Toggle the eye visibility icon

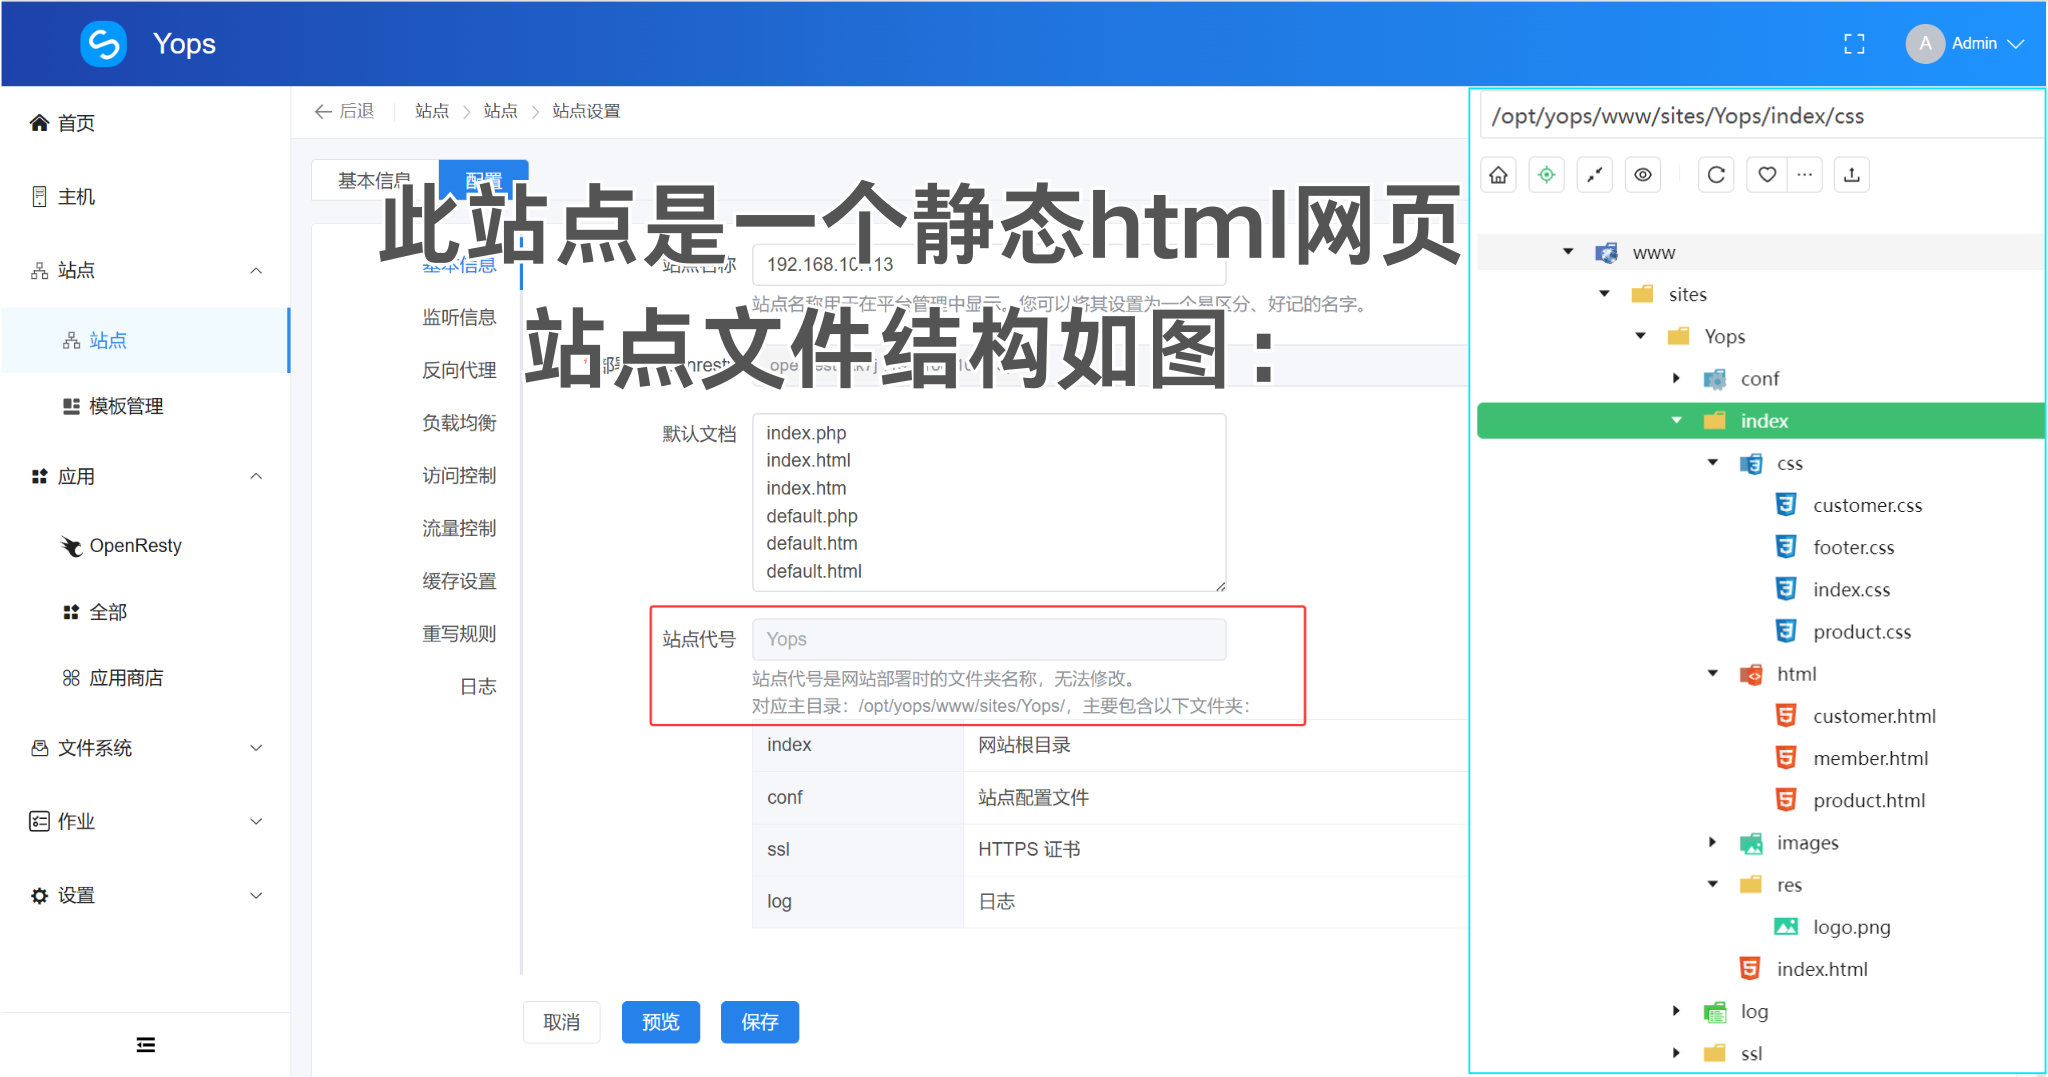pyautogui.click(x=1642, y=175)
